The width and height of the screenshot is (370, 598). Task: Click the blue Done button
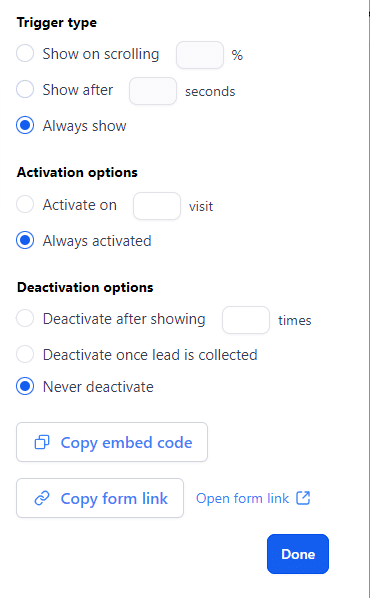click(298, 554)
